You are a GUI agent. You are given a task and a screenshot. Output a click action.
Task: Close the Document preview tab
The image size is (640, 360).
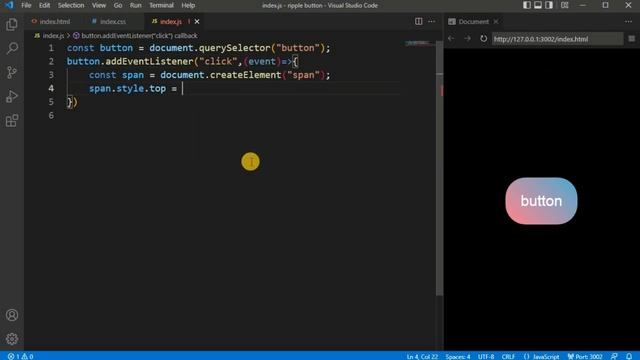pos(496,21)
